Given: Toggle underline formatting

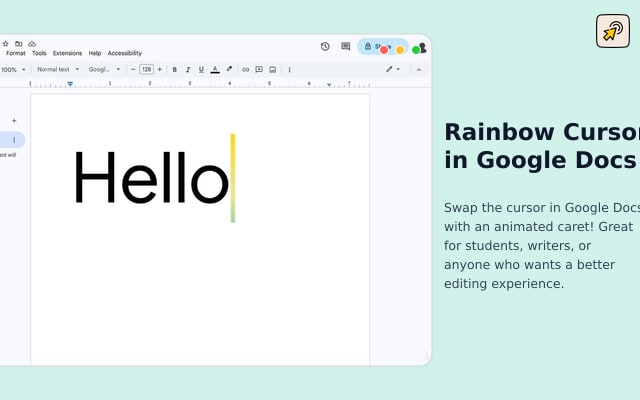Looking at the screenshot, I should coord(201,70).
